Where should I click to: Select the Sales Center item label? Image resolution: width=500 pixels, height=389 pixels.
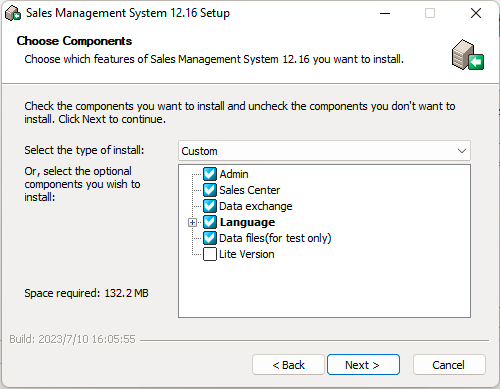pyautogui.click(x=249, y=190)
